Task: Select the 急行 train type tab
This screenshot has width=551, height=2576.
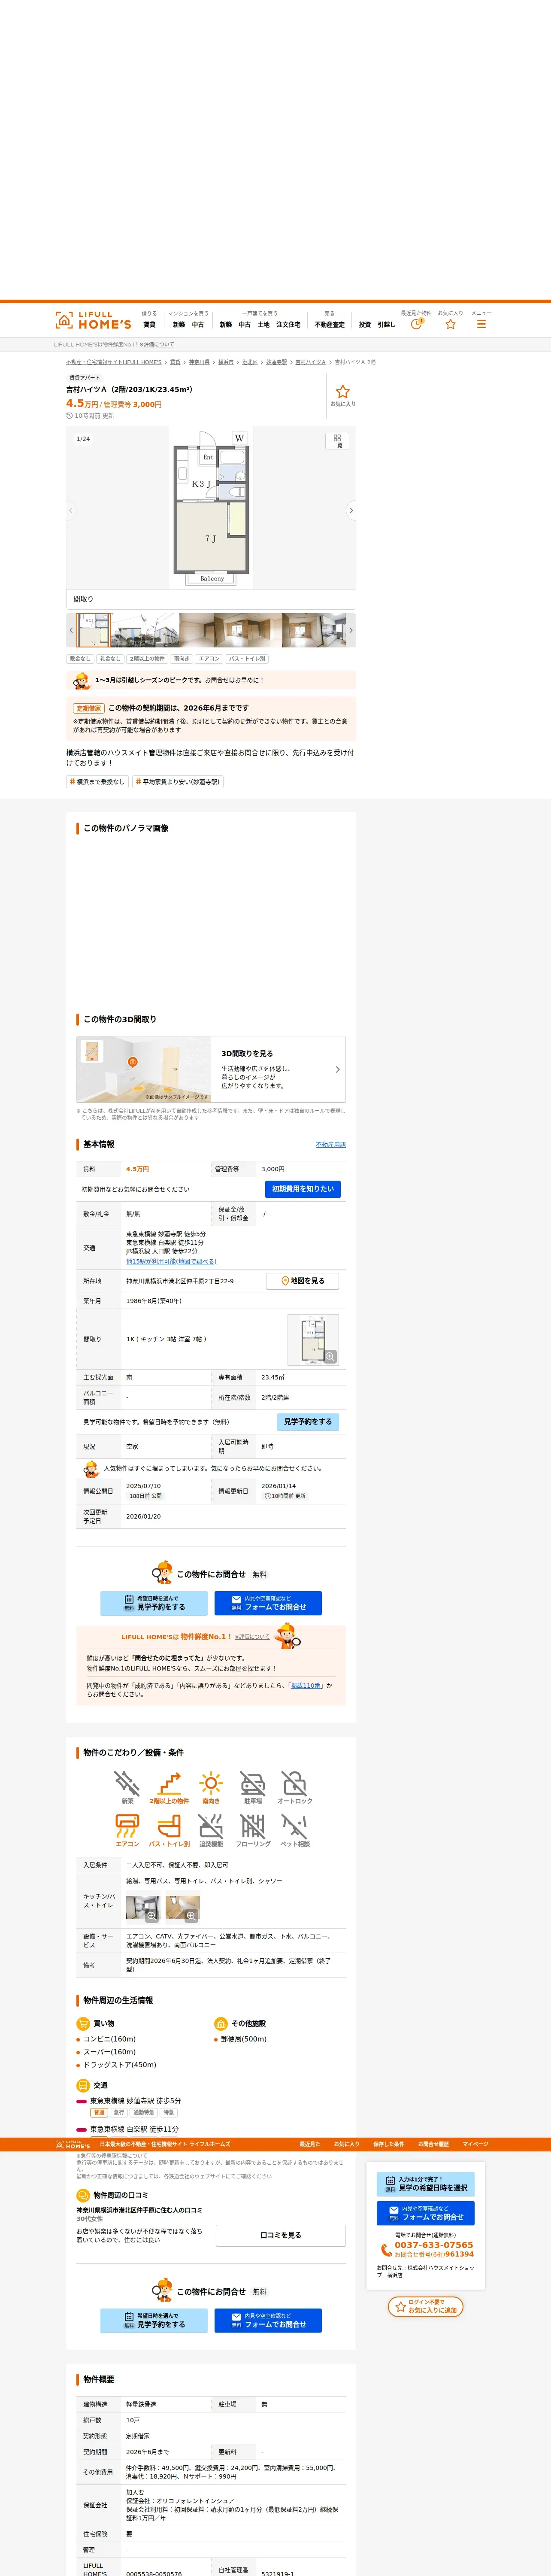Action: point(119,2113)
